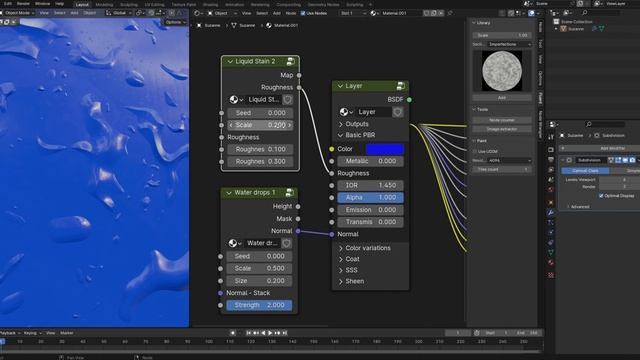Toggle the Optimal Display checkbox

601,196
